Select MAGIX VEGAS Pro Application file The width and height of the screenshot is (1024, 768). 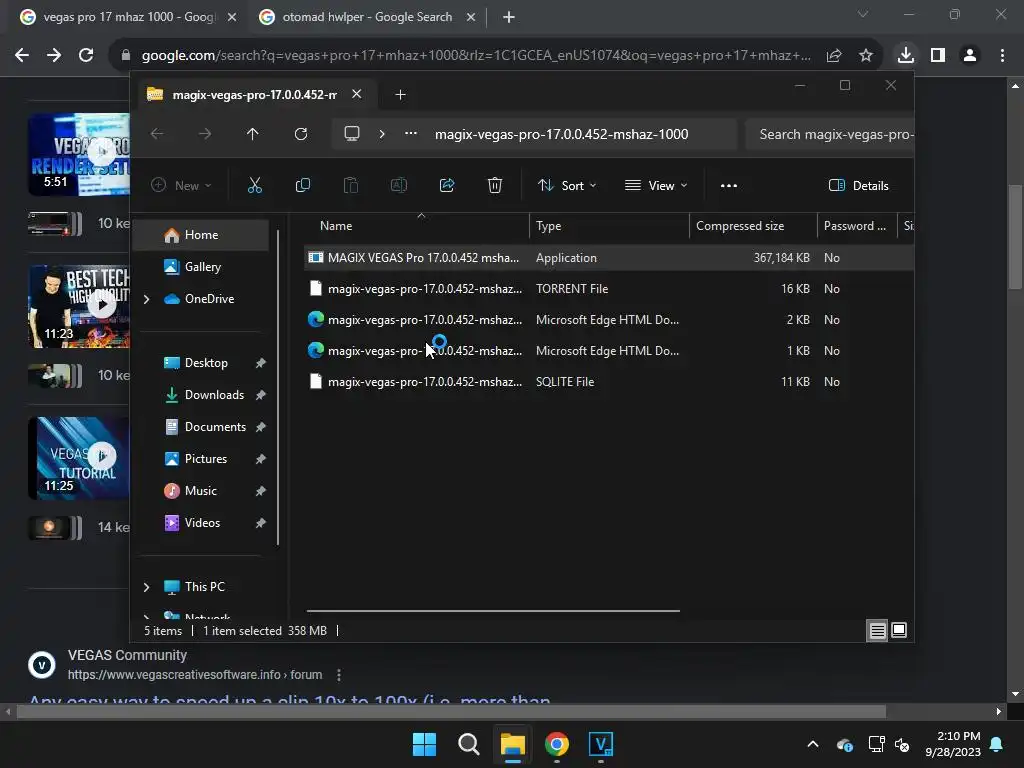(609, 258)
